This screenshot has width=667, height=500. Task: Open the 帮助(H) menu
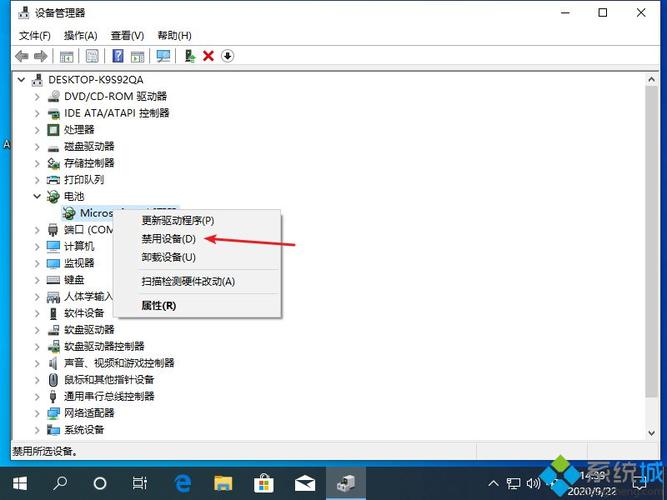tap(174, 36)
